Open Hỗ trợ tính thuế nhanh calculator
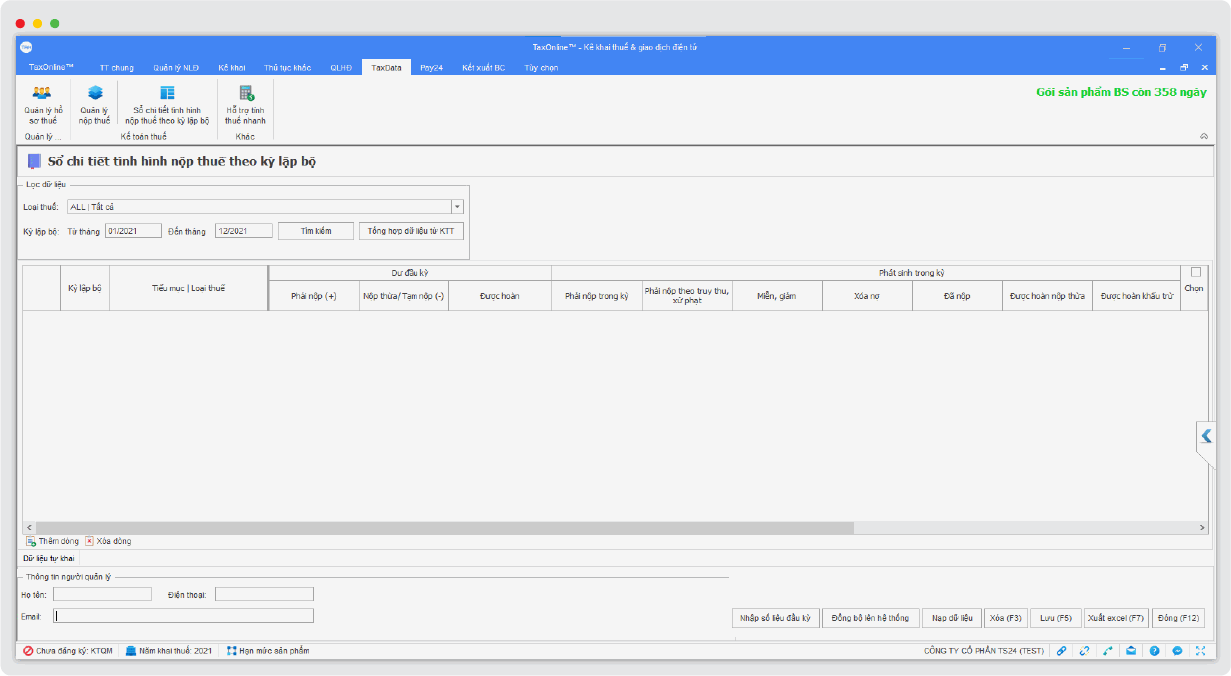 coord(245,94)
